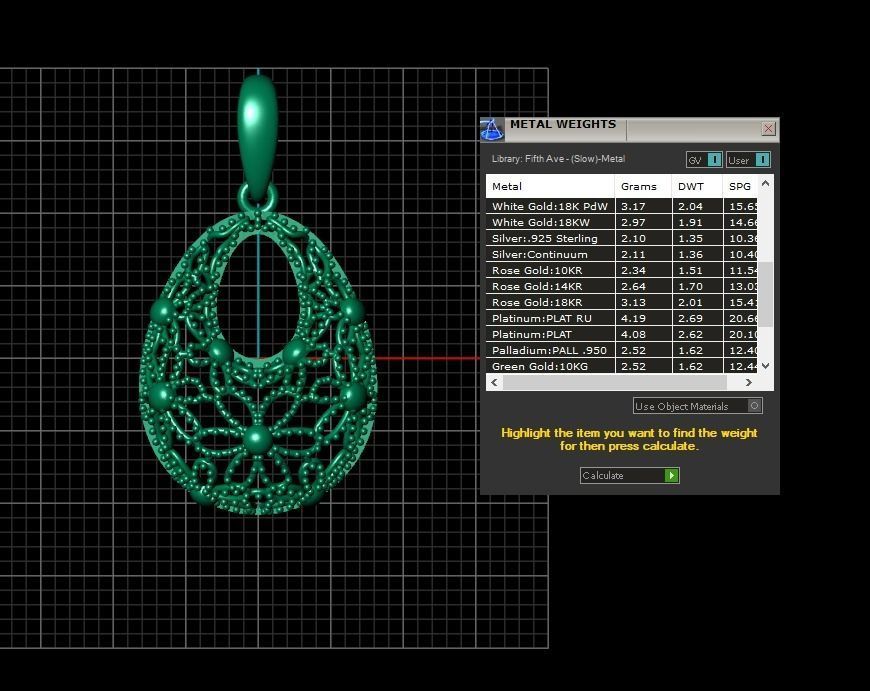Select the Silver:.925 Sterling row
This screenshot has height=691, width=870.
[x=621, y=239]
